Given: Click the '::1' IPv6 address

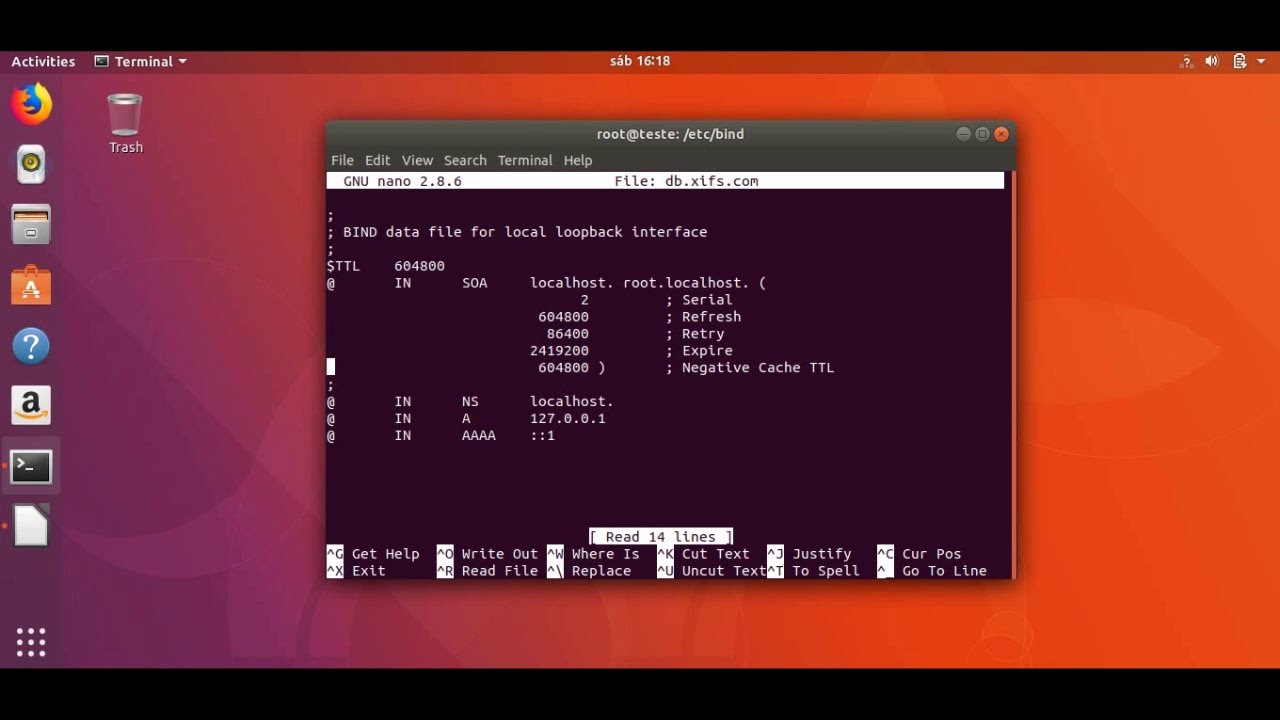Looking at the screenshot, I should click(x=542, y=436).
